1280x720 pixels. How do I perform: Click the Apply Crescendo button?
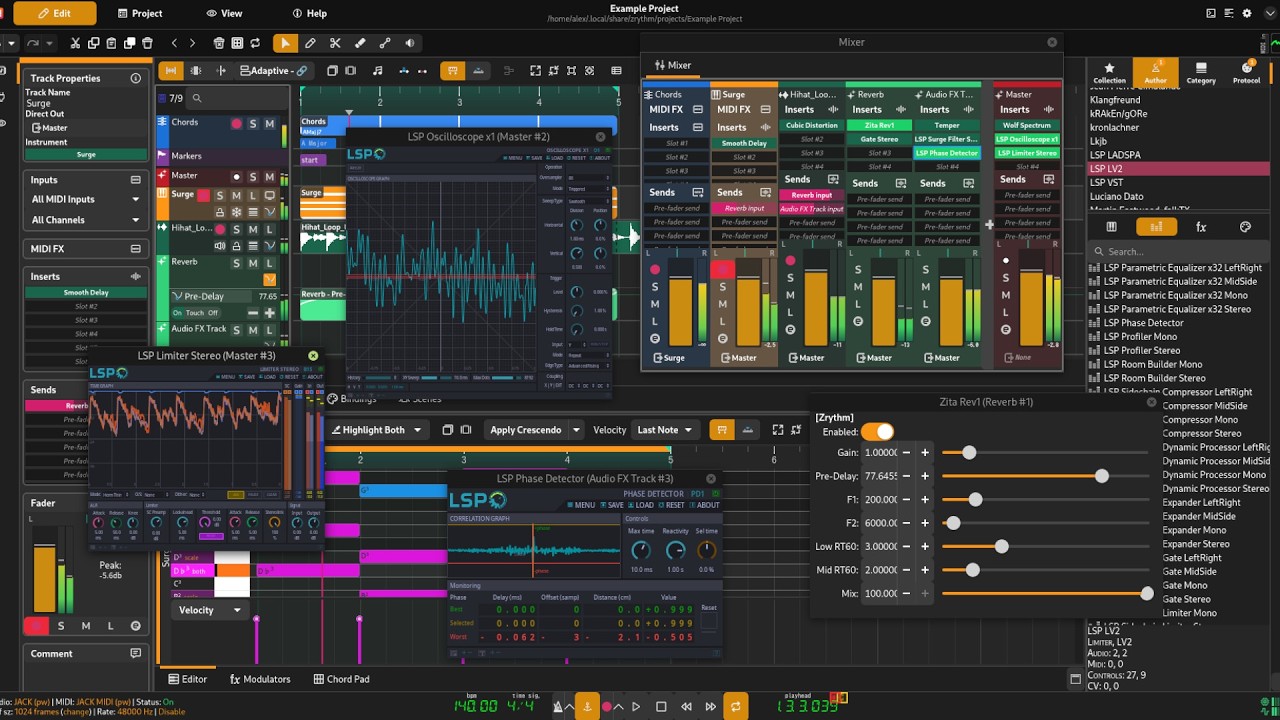tap(526, 430)
